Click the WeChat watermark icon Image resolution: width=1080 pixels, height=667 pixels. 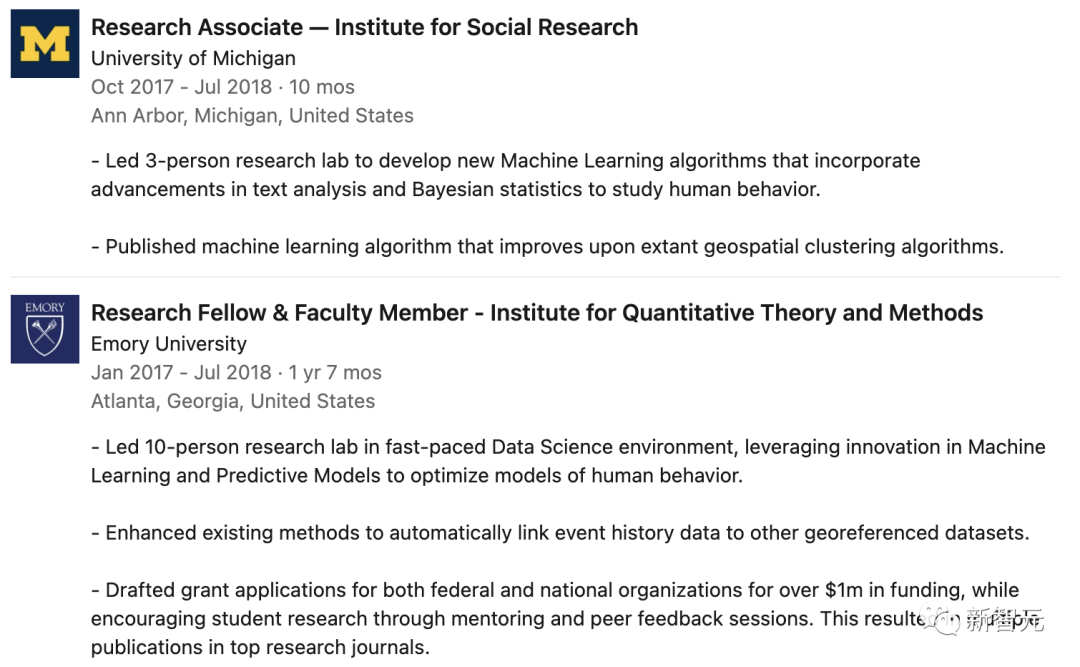tap(944, 621)
